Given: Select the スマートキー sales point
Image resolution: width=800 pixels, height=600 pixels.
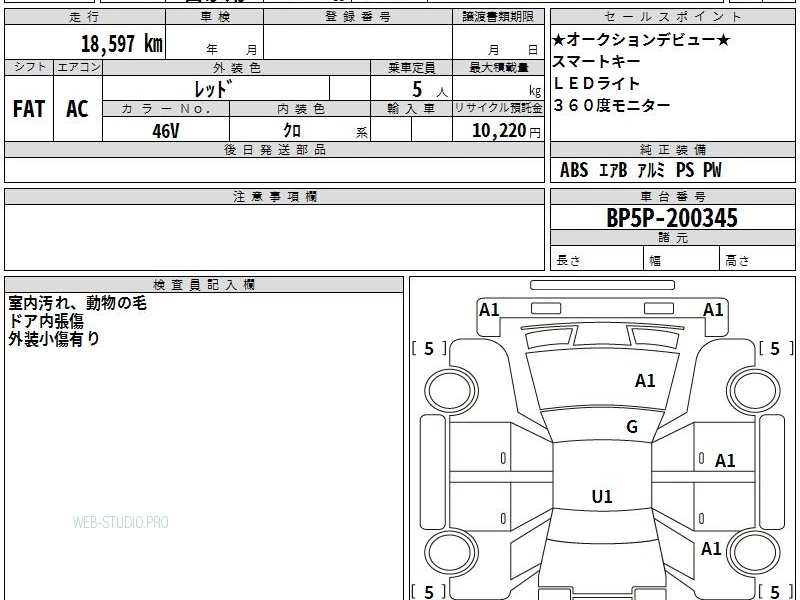Looking at the screenshot, I should click(596, 61).
